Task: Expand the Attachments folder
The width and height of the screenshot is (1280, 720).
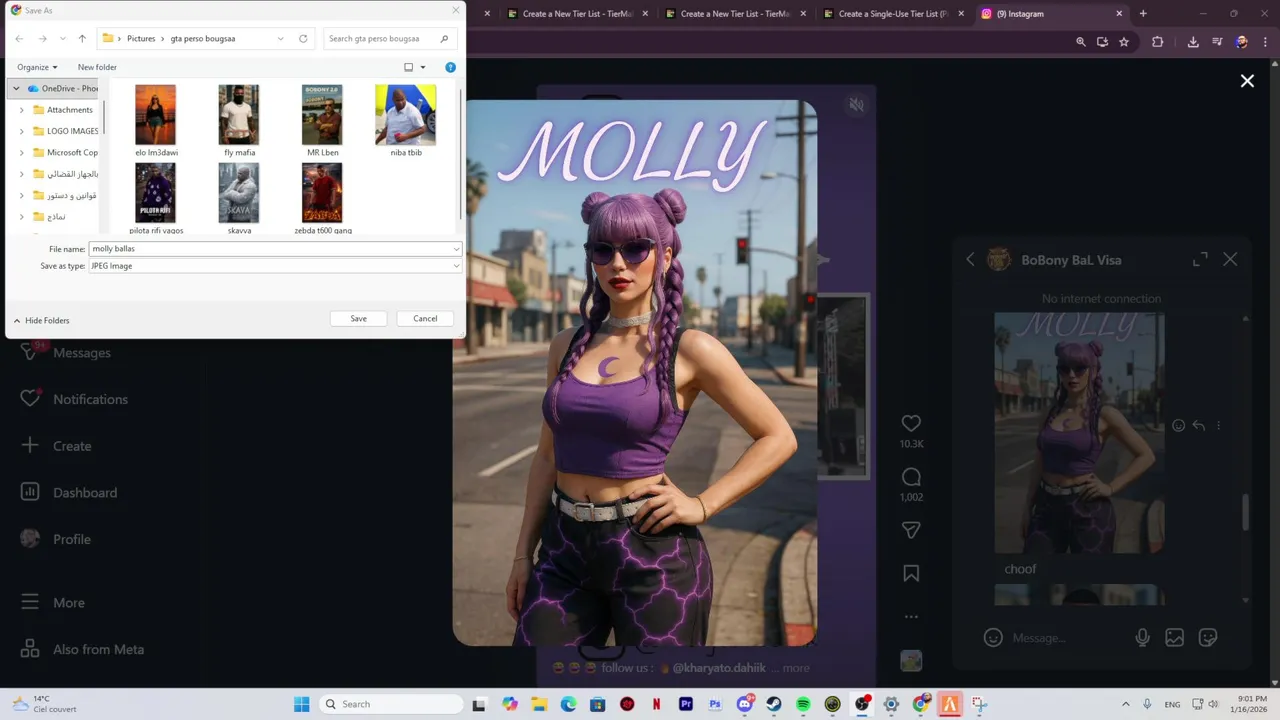Action: point(22,110)
